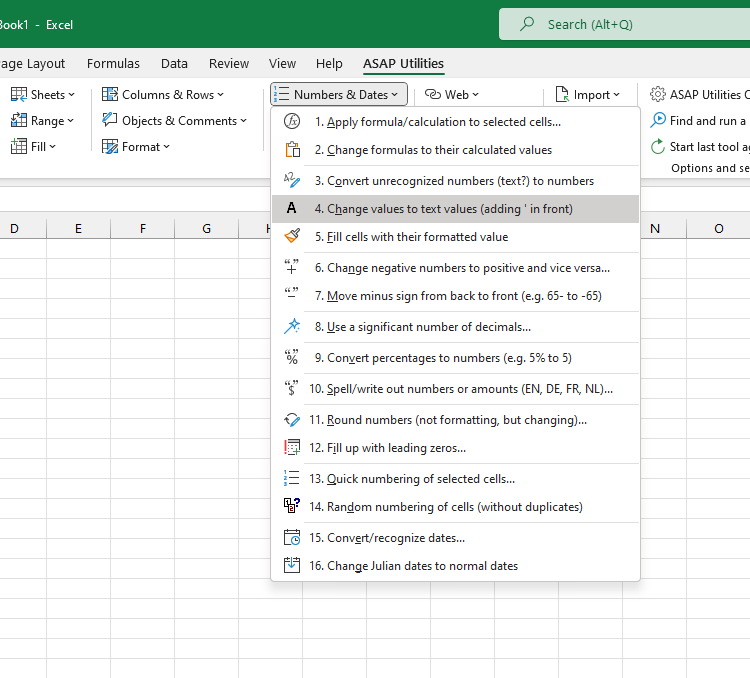Click the bold A icon for text values
The height and width of the screenshot is (678, 750).
291,208
